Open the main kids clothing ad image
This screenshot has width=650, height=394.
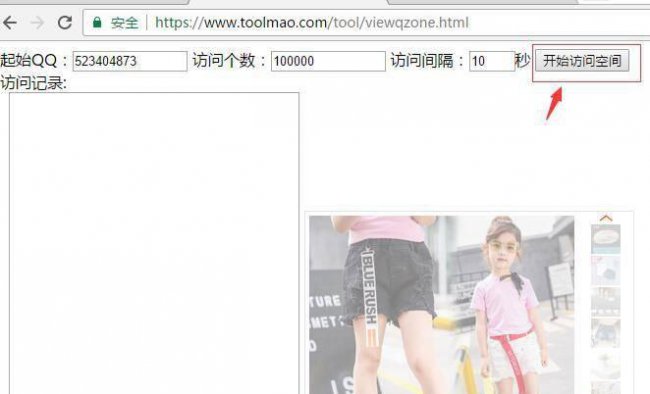click(x=441, y=305)
